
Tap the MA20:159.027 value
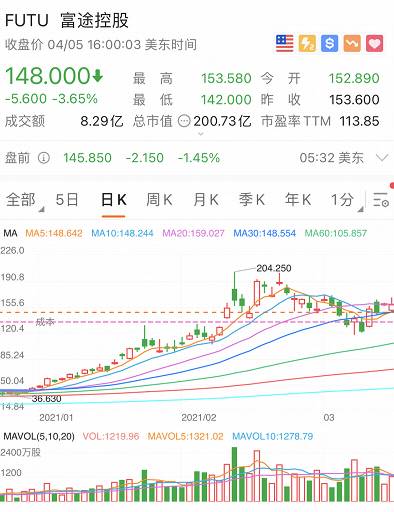pos(193,233)
